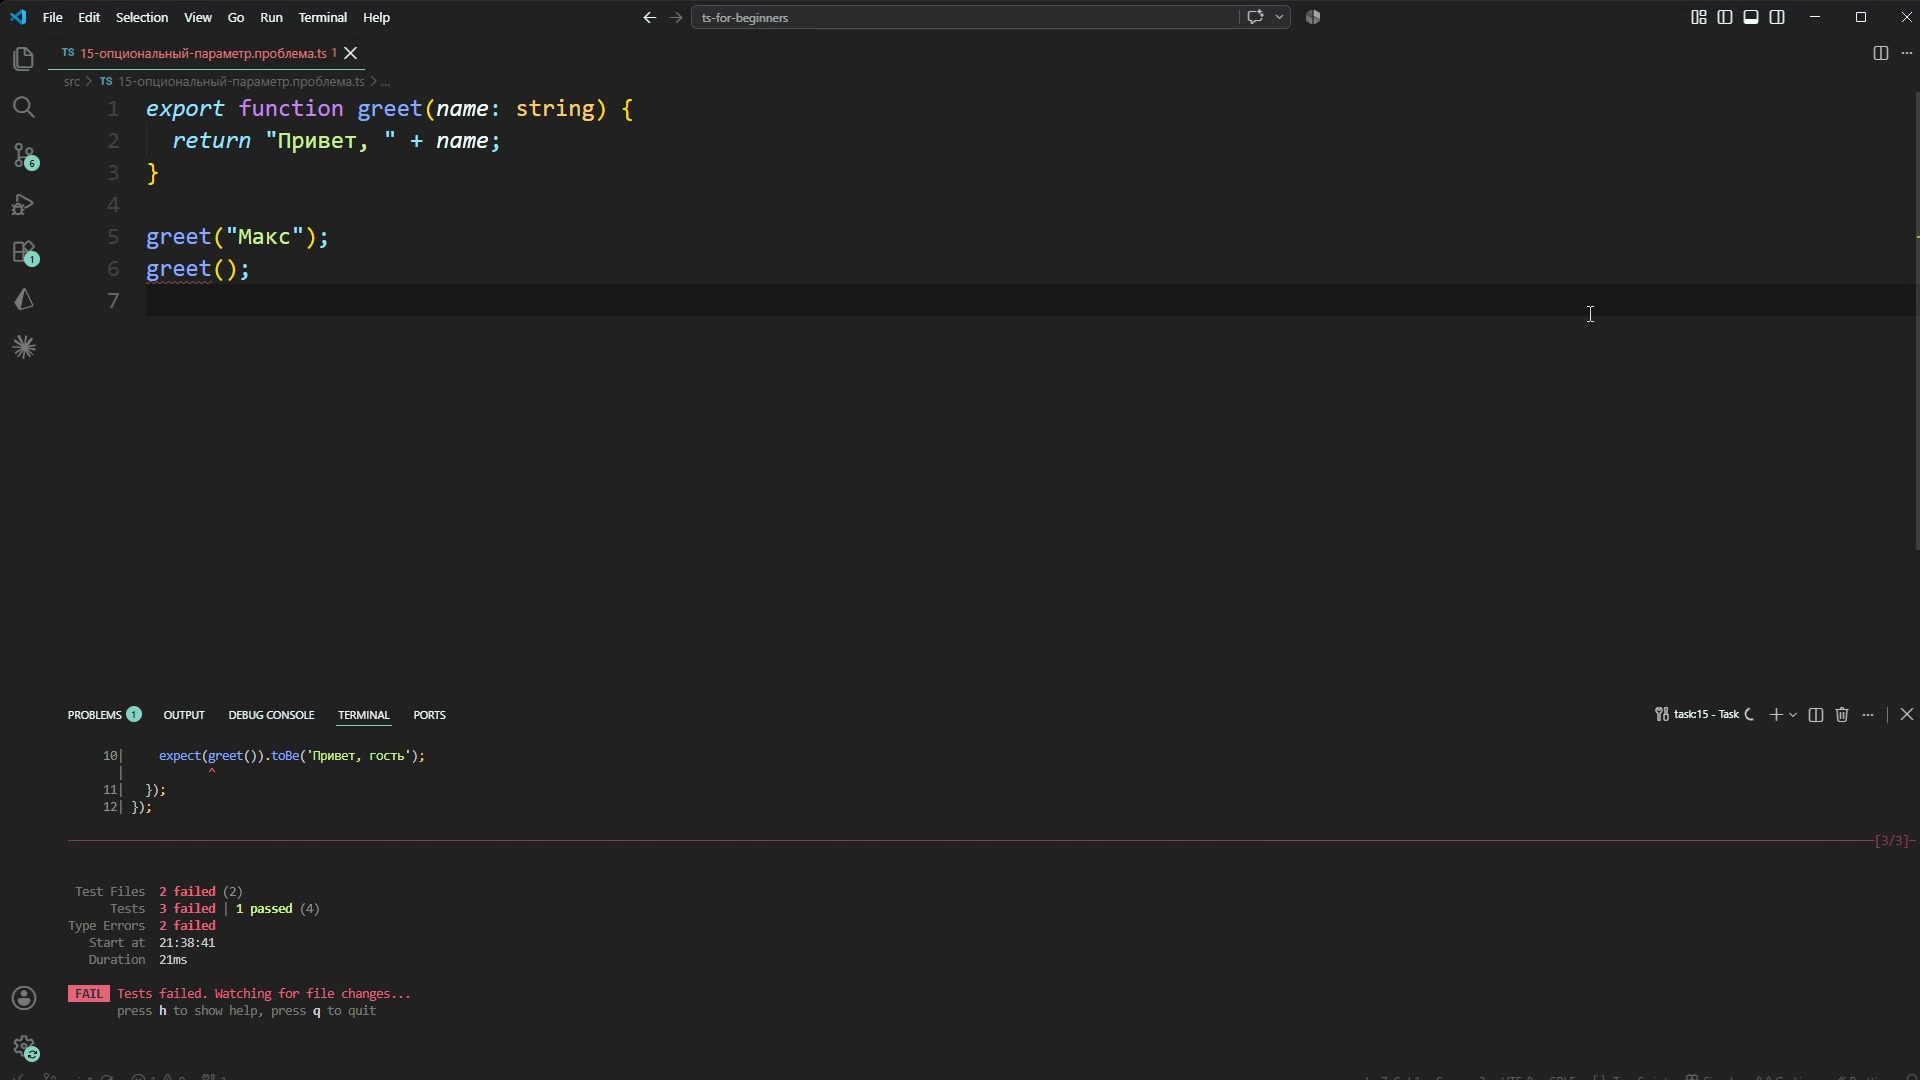Split the terminal panel
The width and height of the screenshot is (1920, 1080).
coord(1816,715)
